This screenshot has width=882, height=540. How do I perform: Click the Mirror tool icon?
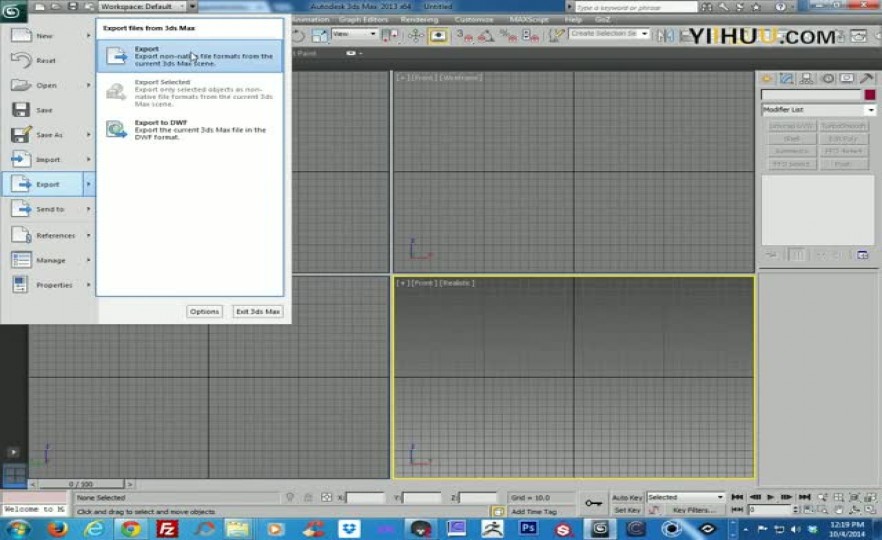(665, 36)
